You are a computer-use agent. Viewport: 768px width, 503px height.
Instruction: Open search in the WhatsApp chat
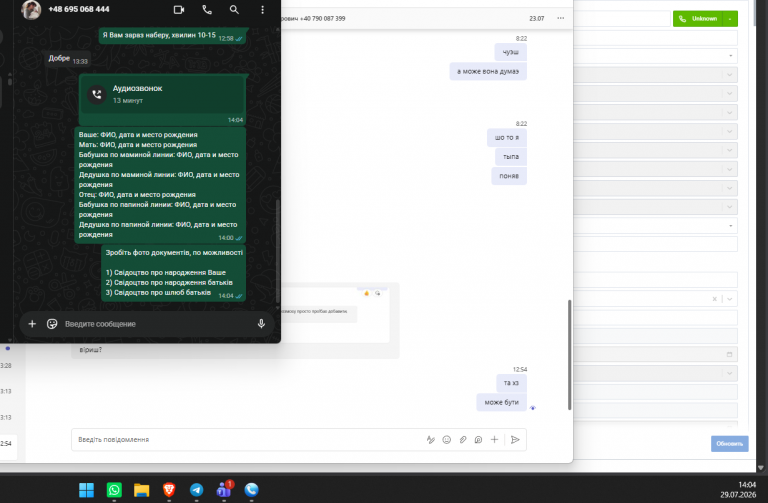[234, 10]
